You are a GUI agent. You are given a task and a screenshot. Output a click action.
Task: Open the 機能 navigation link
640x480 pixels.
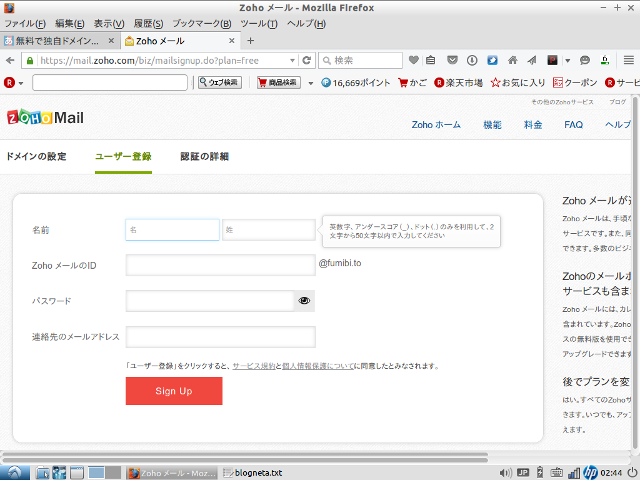point(492,125)
